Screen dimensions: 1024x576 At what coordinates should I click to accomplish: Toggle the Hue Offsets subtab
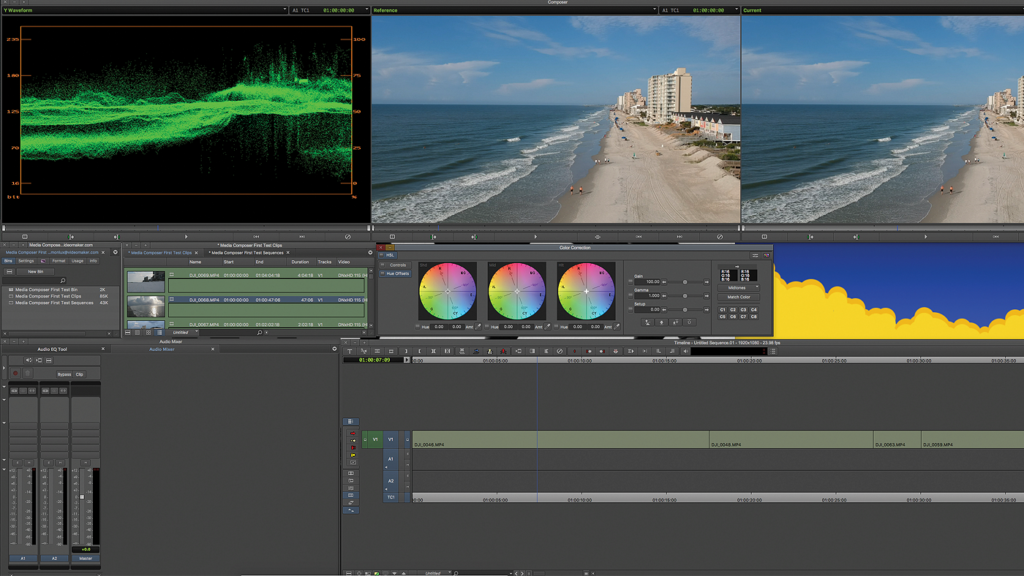click(397, 274)
